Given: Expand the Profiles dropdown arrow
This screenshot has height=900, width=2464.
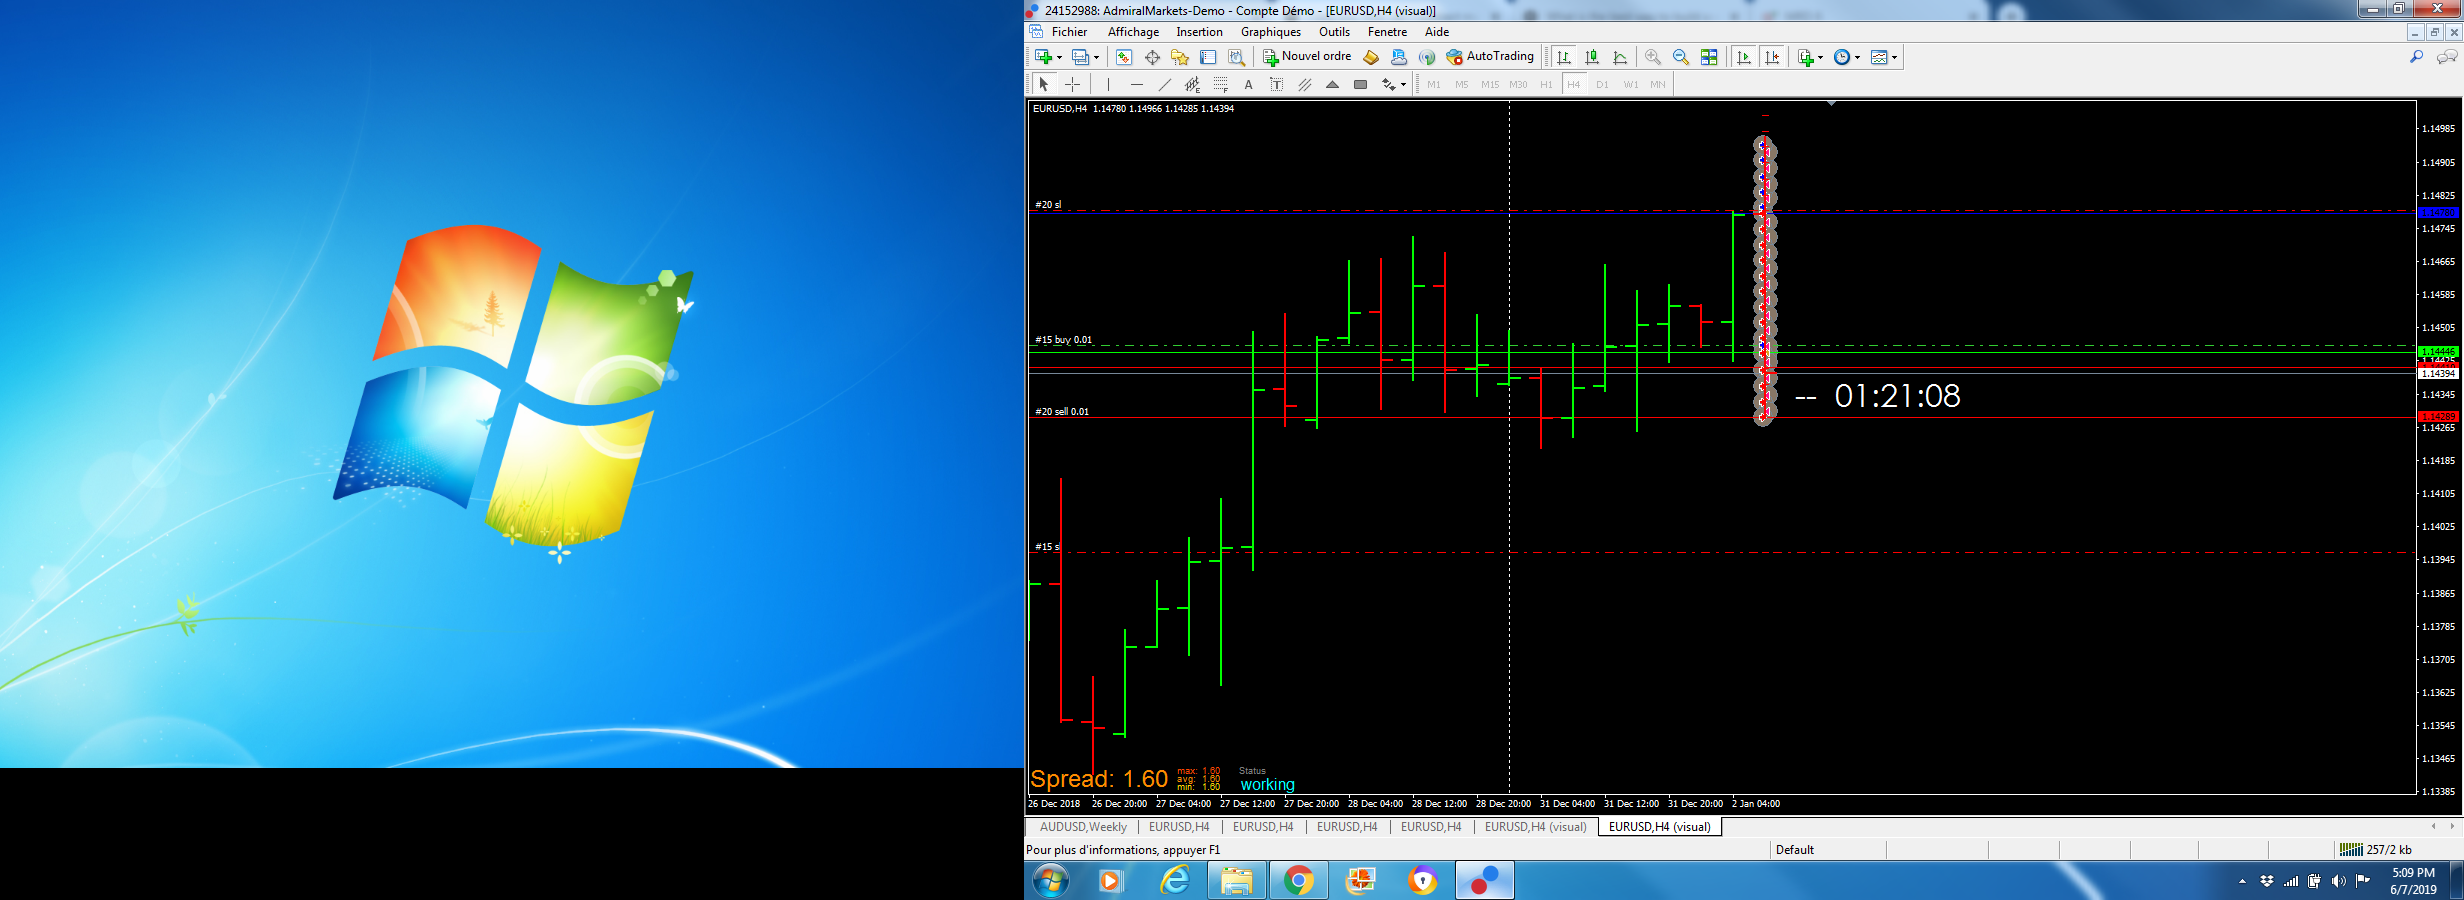Looking at the screenshot, I should click(x=1096, y=57).
